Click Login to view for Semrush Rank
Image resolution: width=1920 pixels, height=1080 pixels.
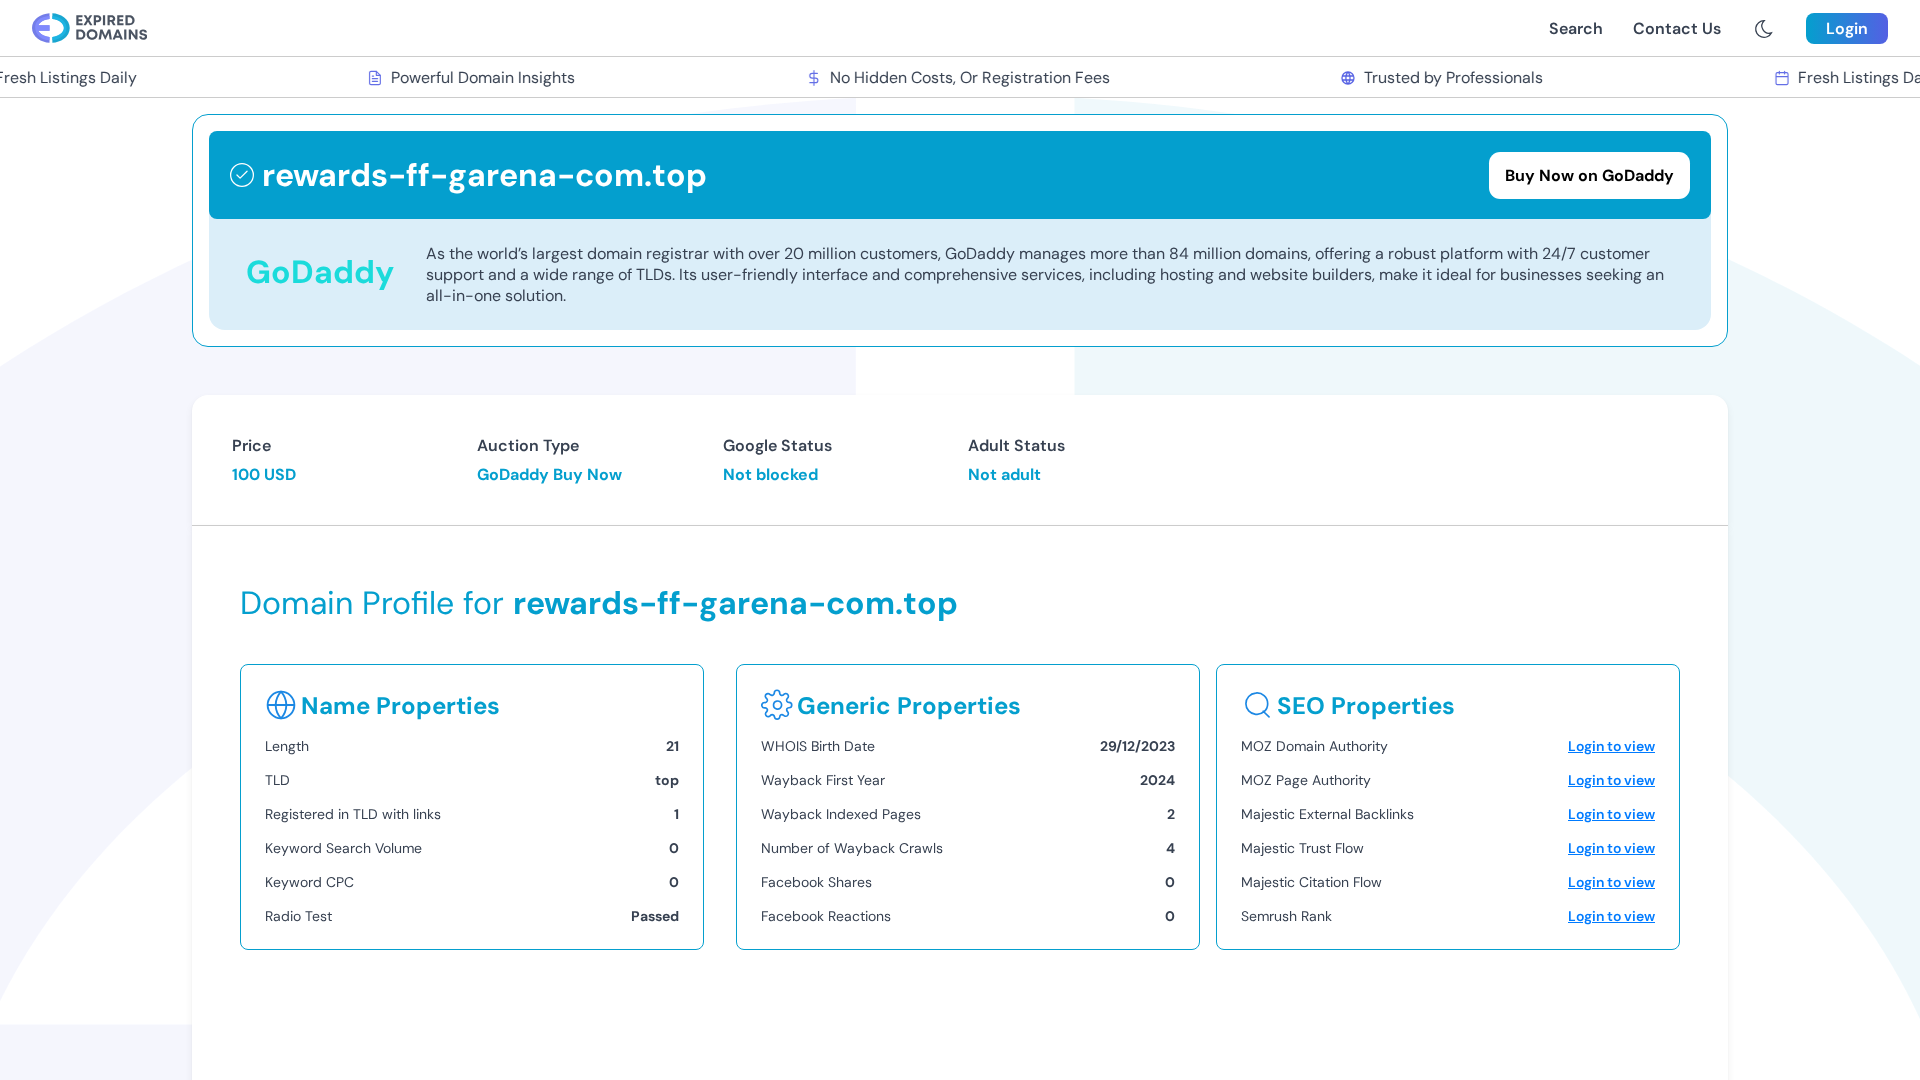tap(1611, 916)
